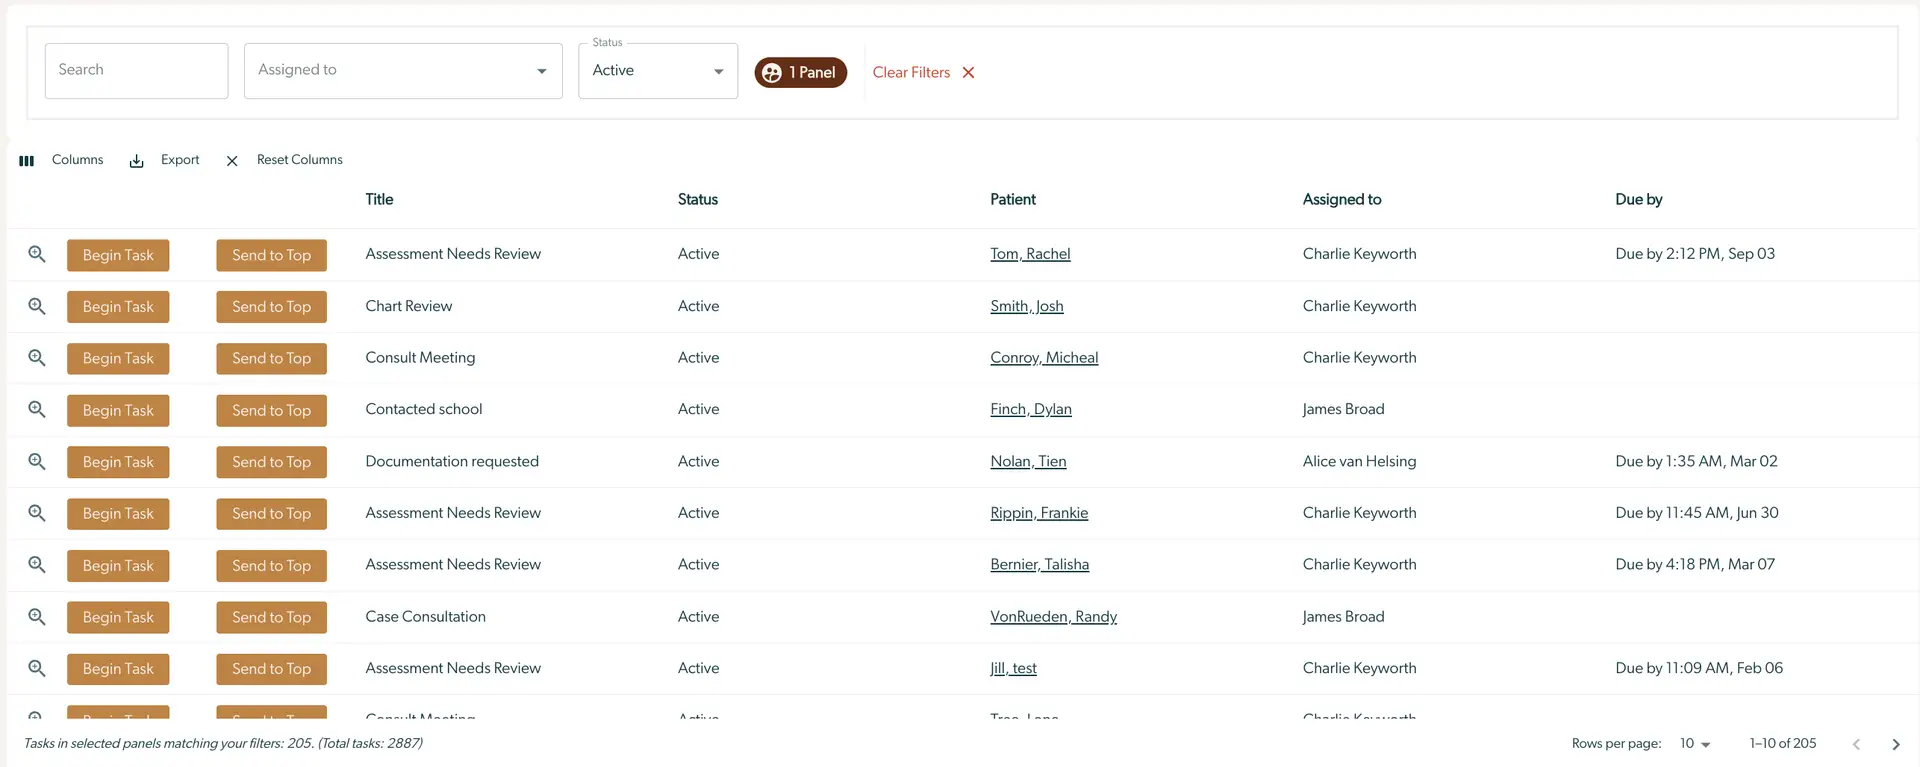Open patient link Bernier, Talisha

[1039, 565]
